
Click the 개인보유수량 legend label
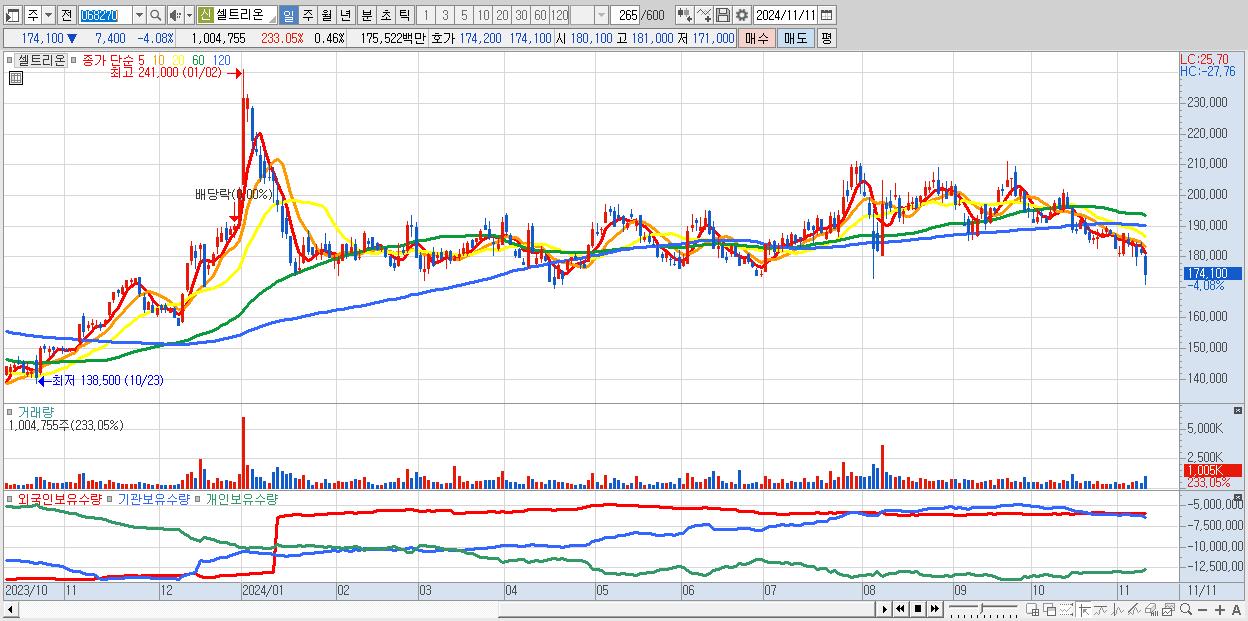point(241,498)
